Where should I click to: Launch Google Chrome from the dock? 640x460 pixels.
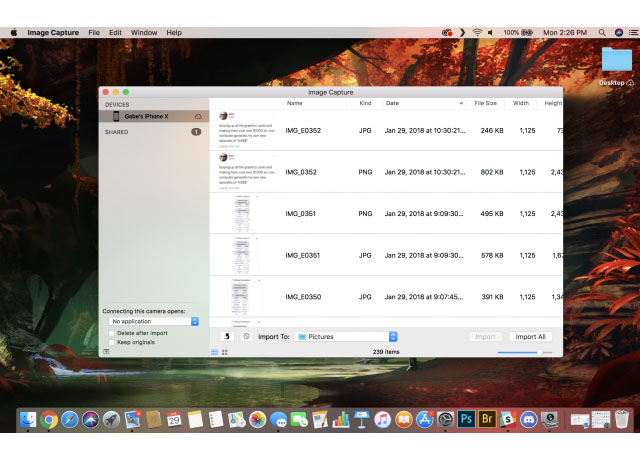49,420
